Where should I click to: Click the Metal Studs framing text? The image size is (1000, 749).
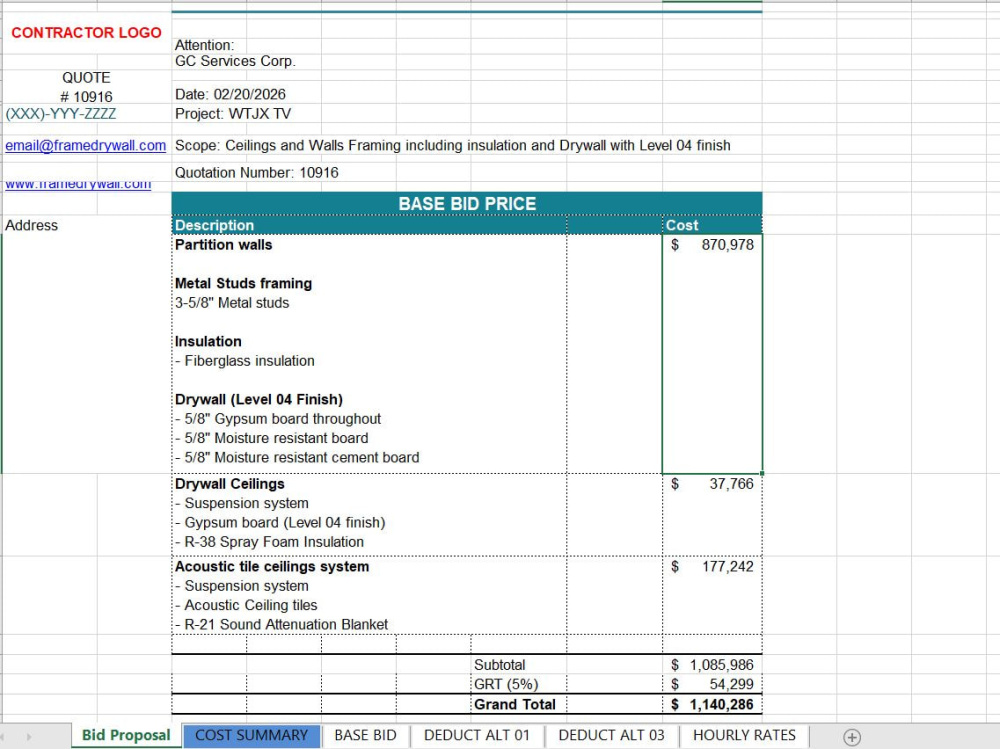(x=243, y=283)
